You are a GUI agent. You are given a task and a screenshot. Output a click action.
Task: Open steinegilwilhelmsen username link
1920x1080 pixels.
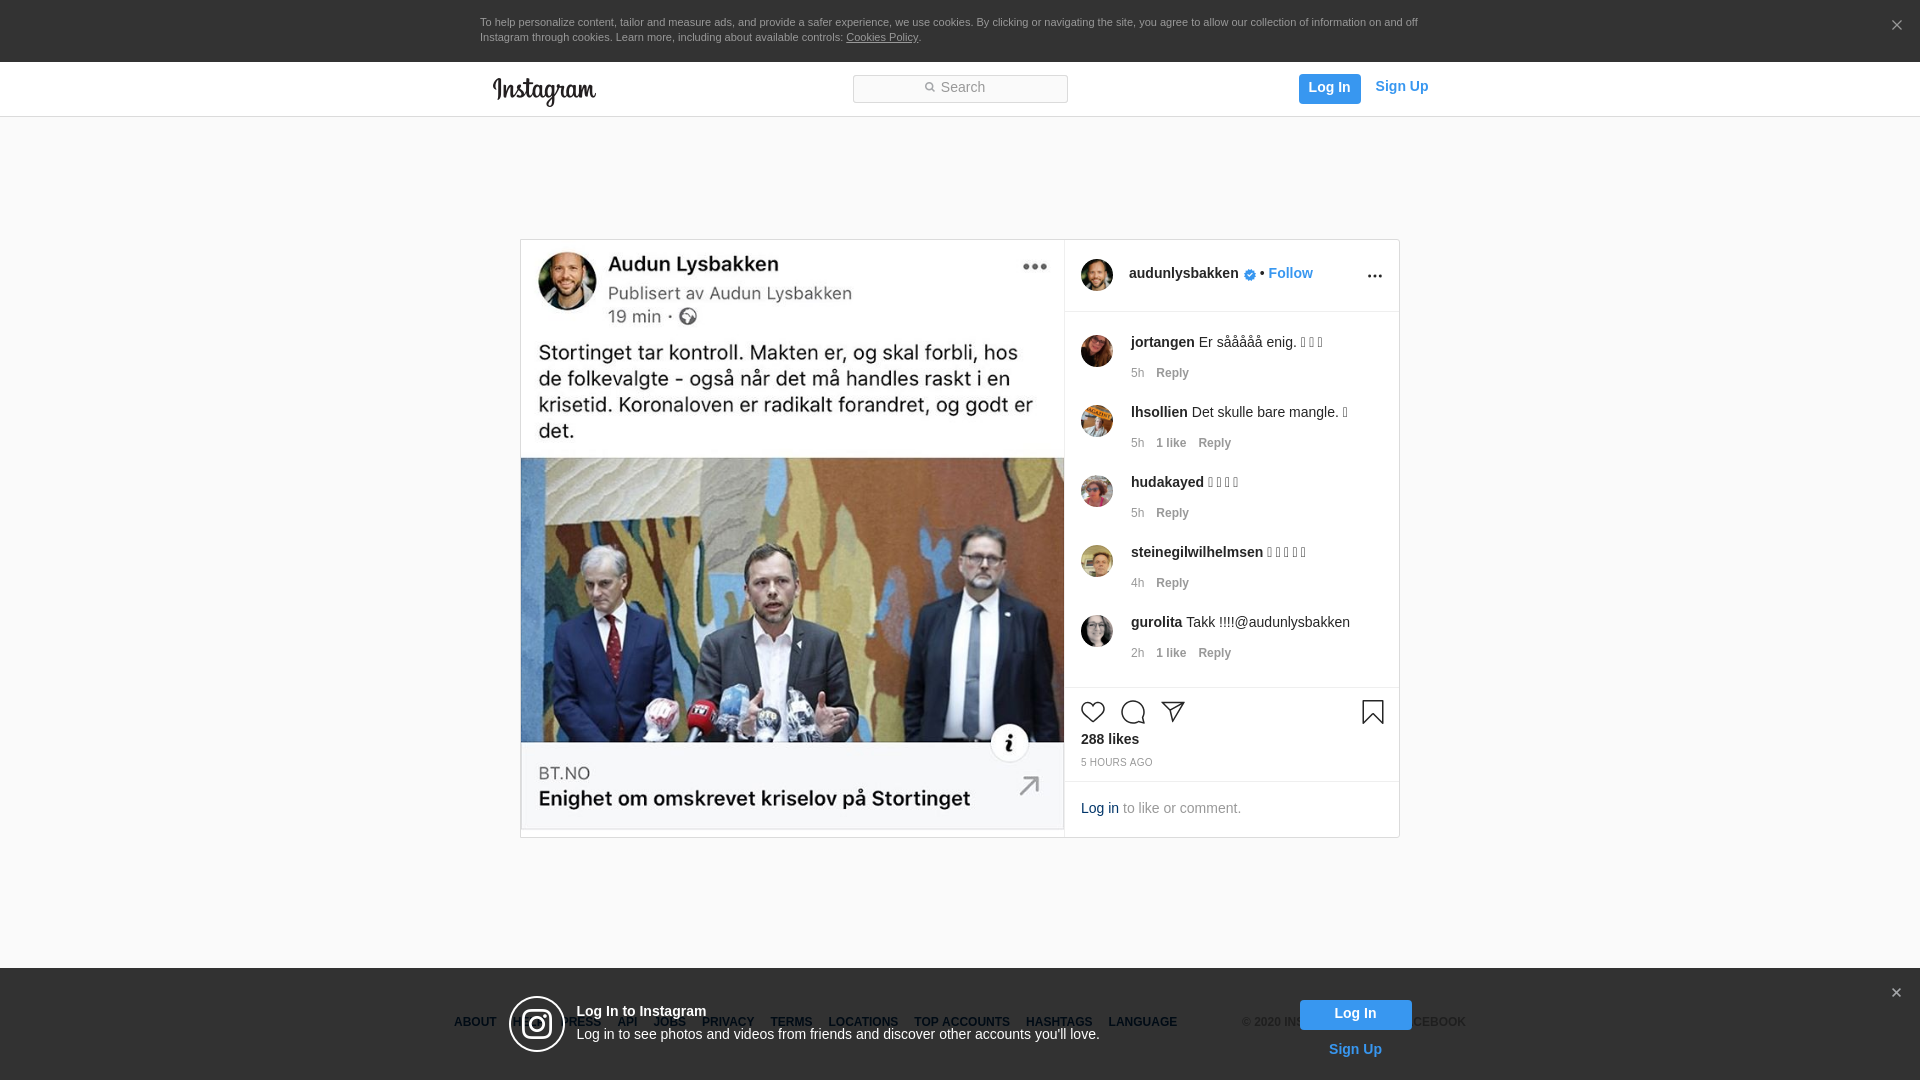click(1196, 553)
